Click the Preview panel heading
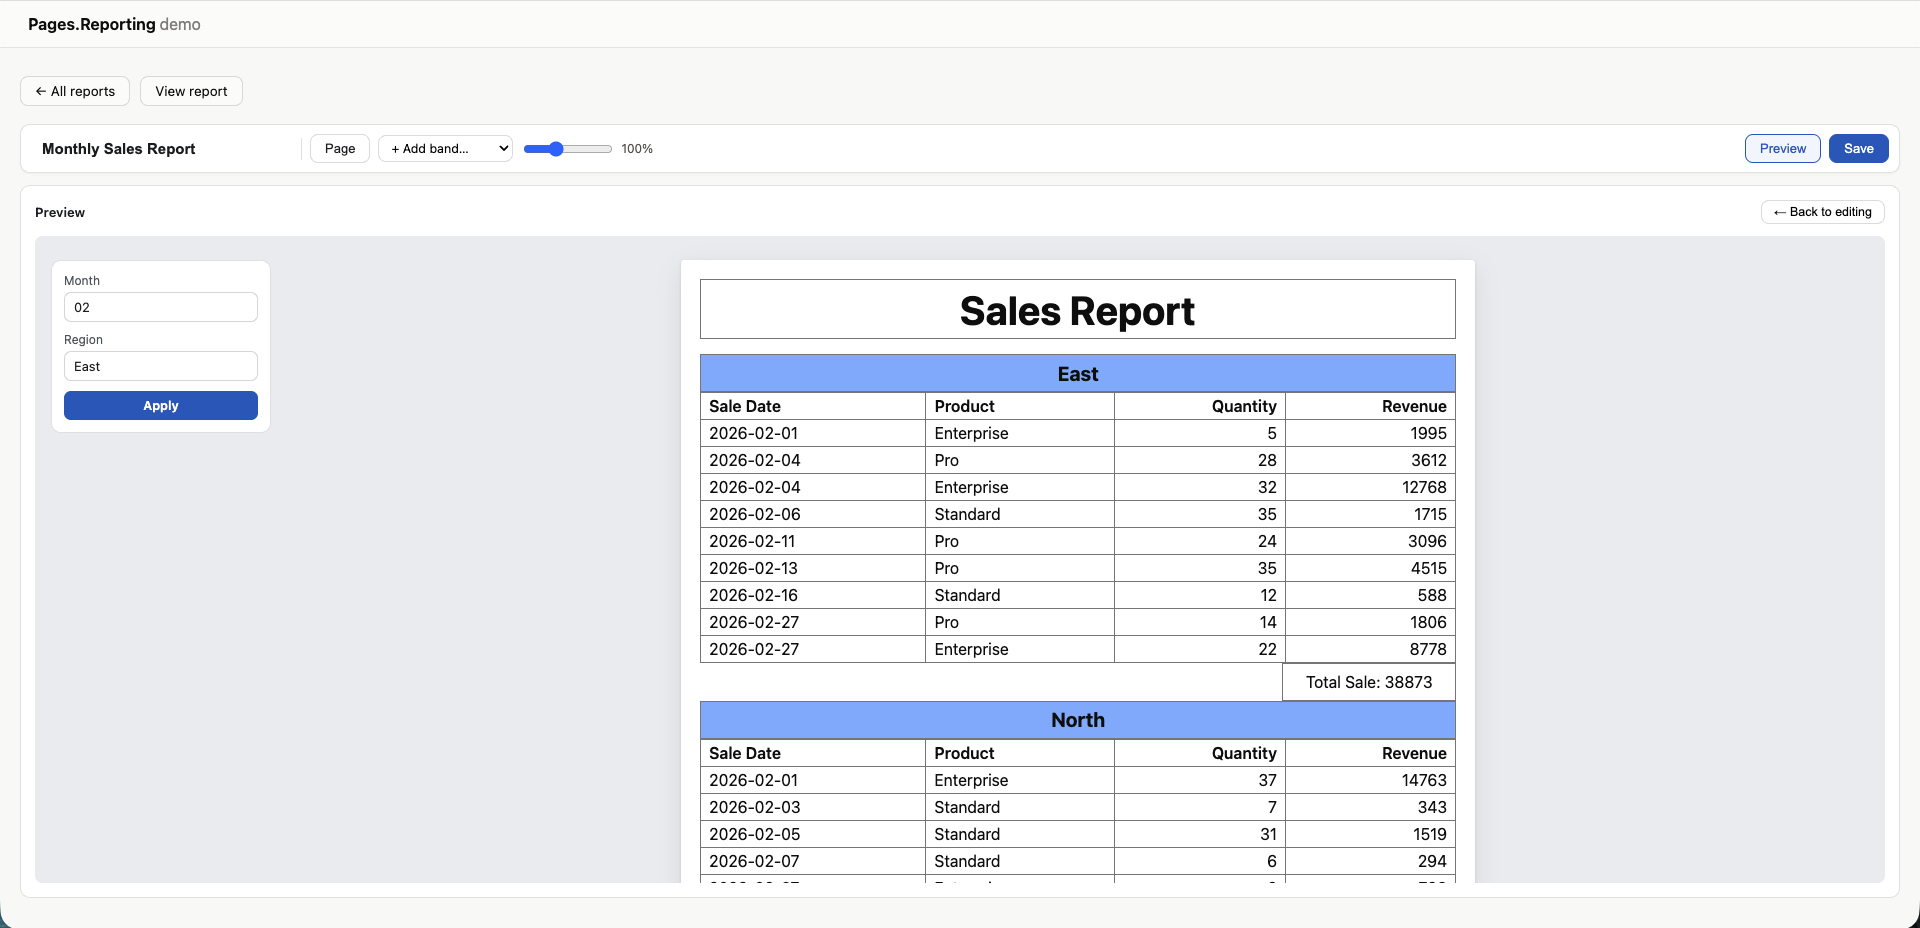 pos(60,212)
